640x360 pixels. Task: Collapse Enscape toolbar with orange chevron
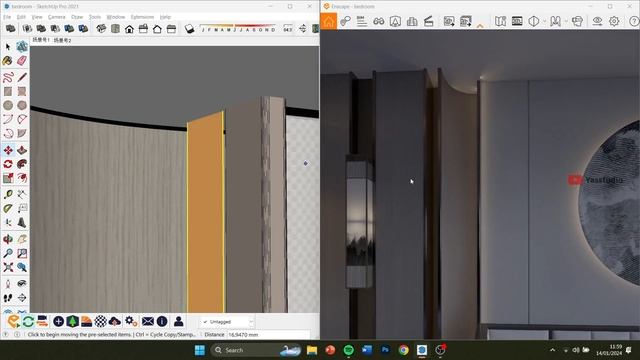tap(480, 26)
